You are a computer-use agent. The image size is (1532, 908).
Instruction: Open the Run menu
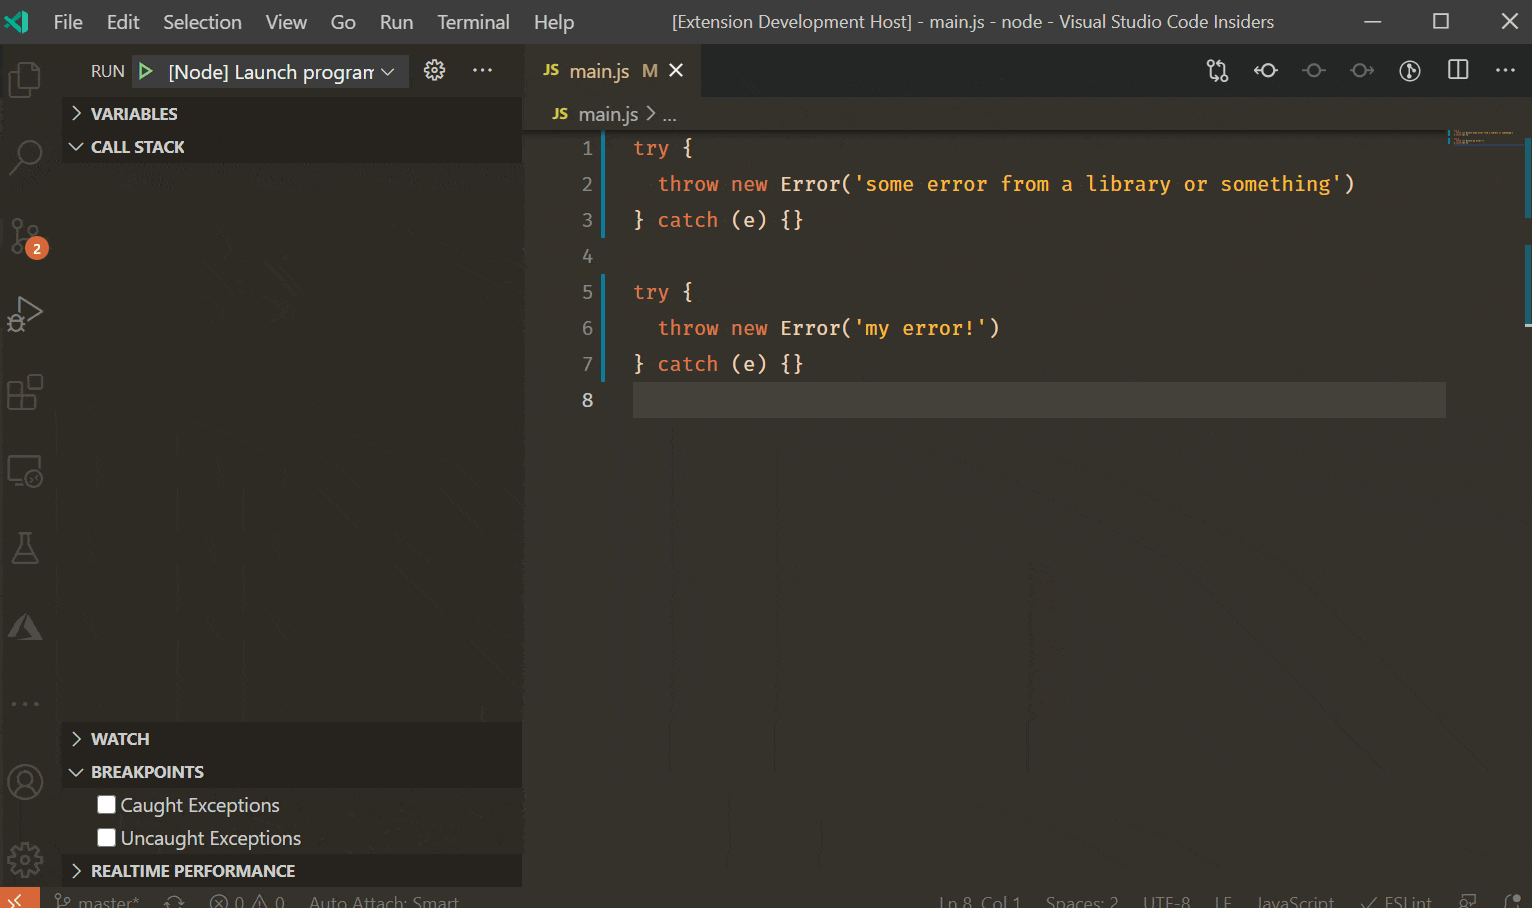pyautogui.click(x=396, y=21)
